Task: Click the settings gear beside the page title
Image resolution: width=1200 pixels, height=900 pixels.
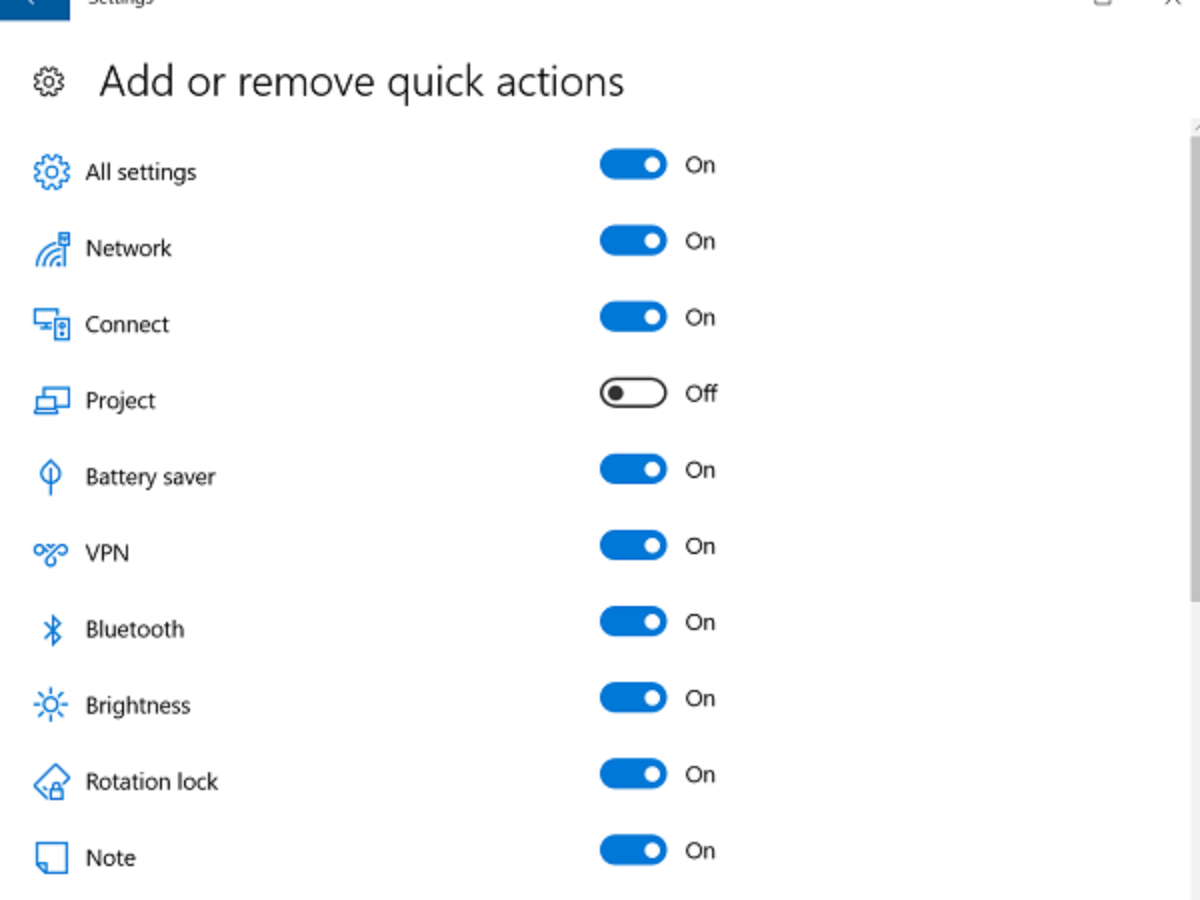Action: [49, 82]
